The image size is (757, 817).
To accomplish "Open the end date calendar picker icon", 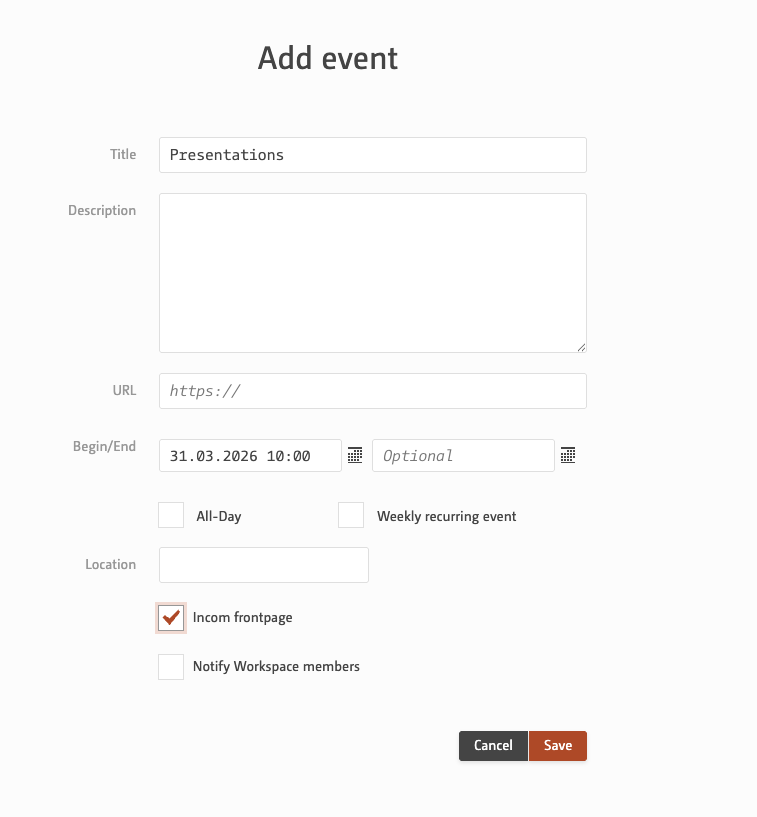I will (568, 455).
